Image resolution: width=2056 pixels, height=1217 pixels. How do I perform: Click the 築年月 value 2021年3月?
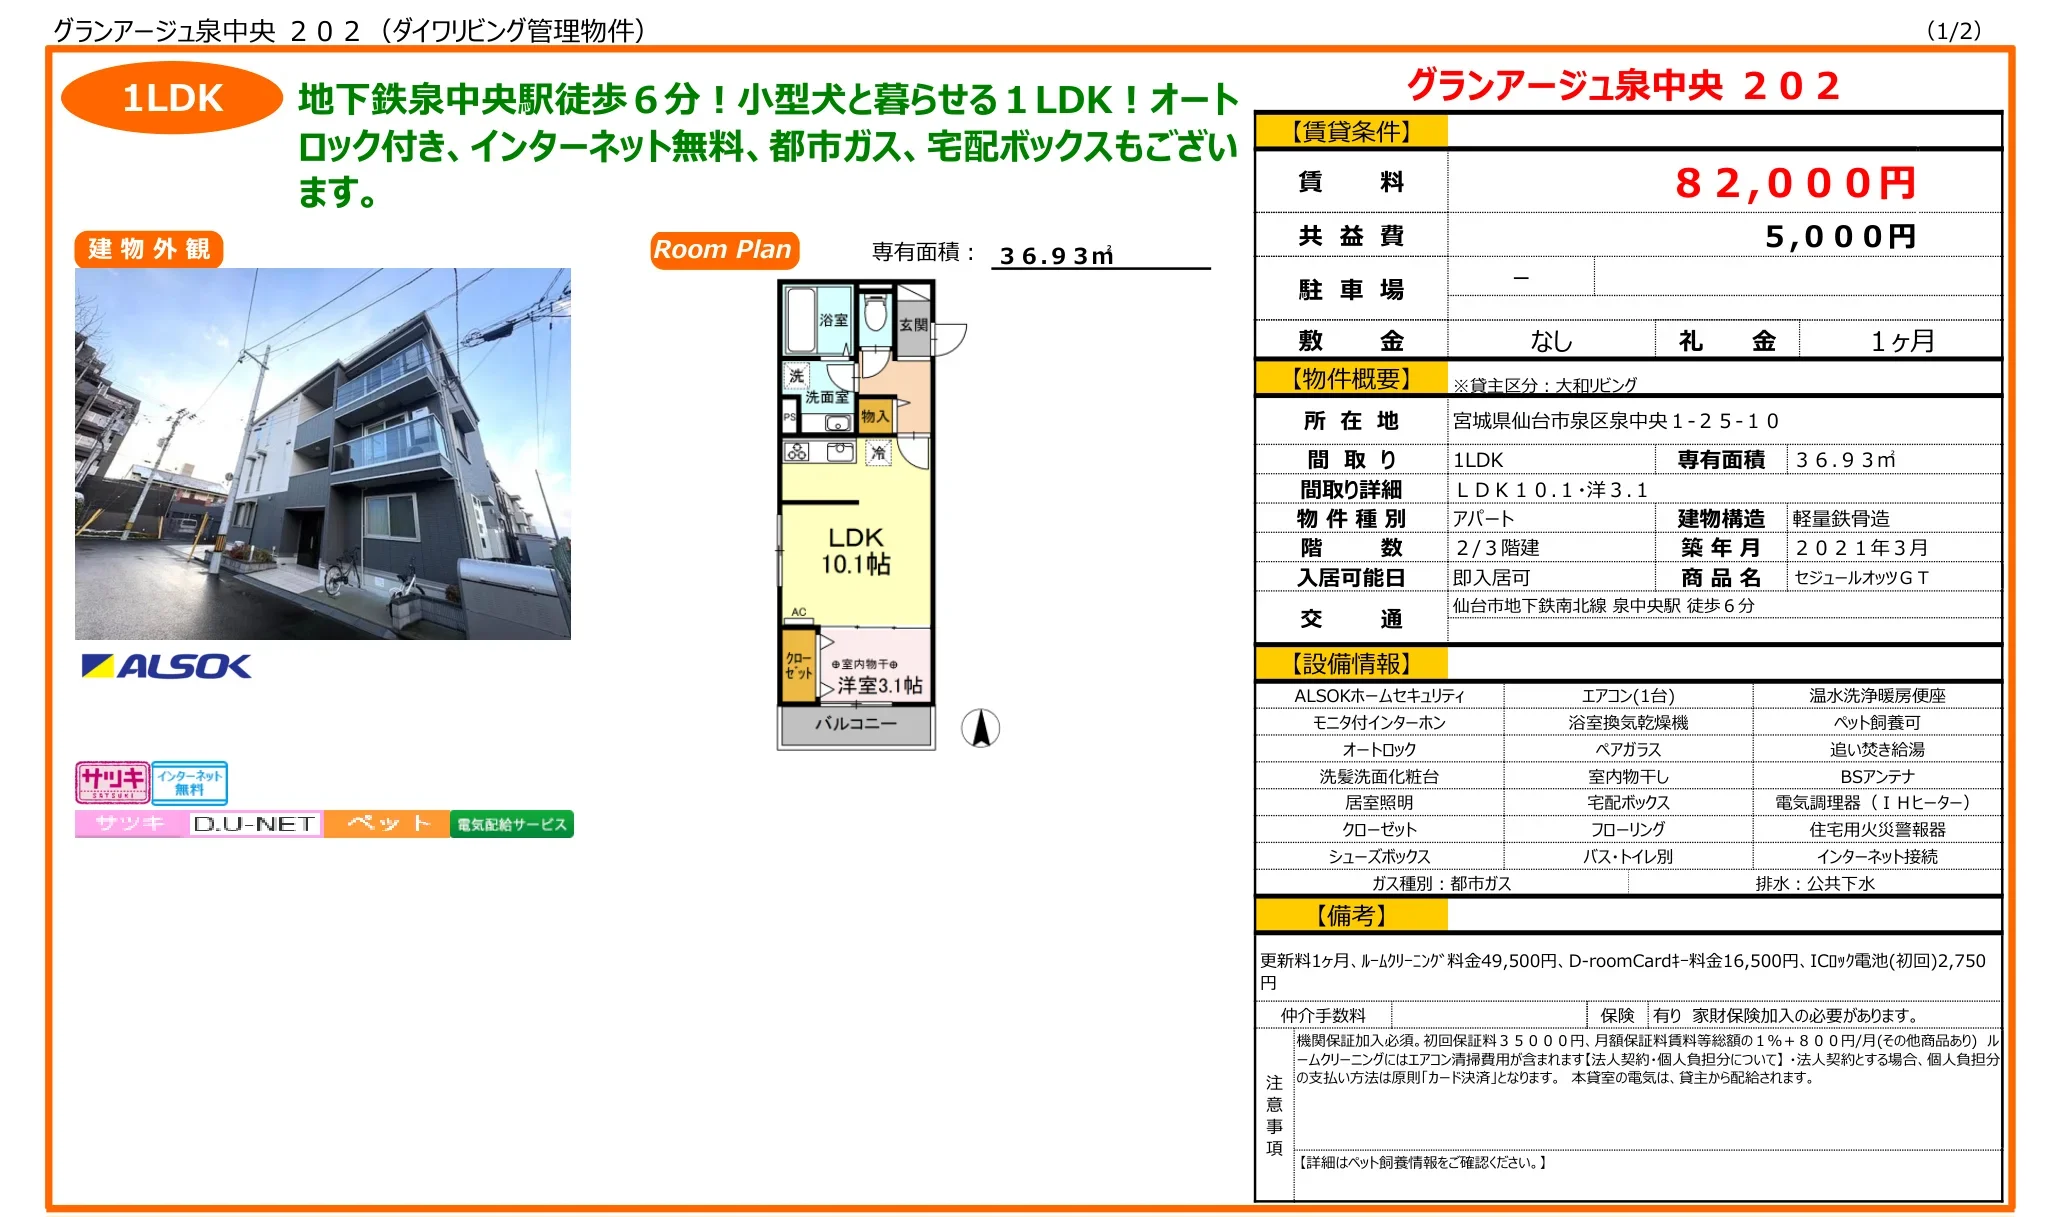coord(1862,548)
